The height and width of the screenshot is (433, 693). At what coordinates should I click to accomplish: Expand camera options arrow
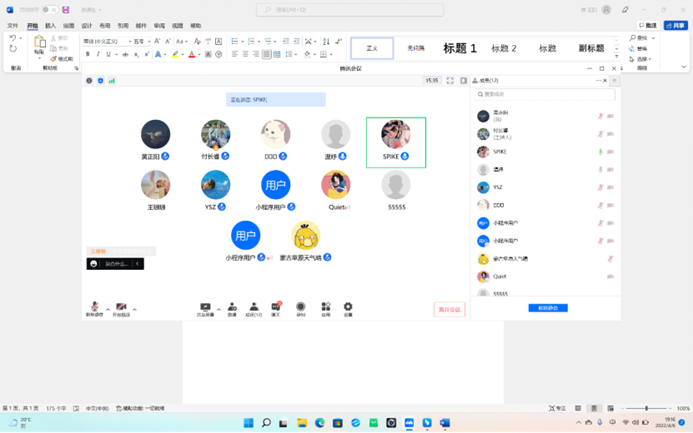pyautogui.click(x=134, y=309)
